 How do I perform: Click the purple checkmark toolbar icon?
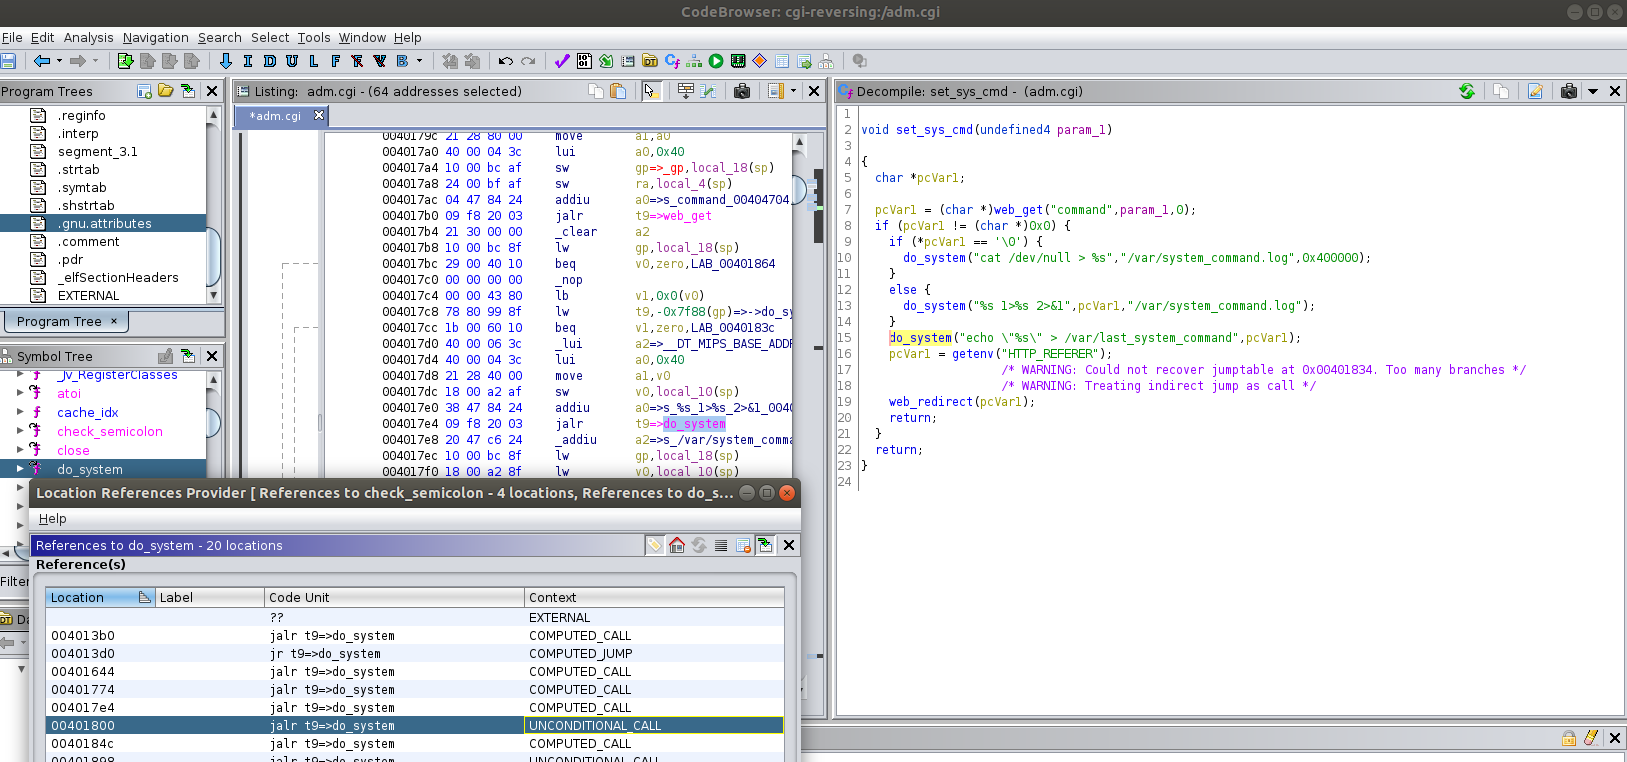(562, 61)
